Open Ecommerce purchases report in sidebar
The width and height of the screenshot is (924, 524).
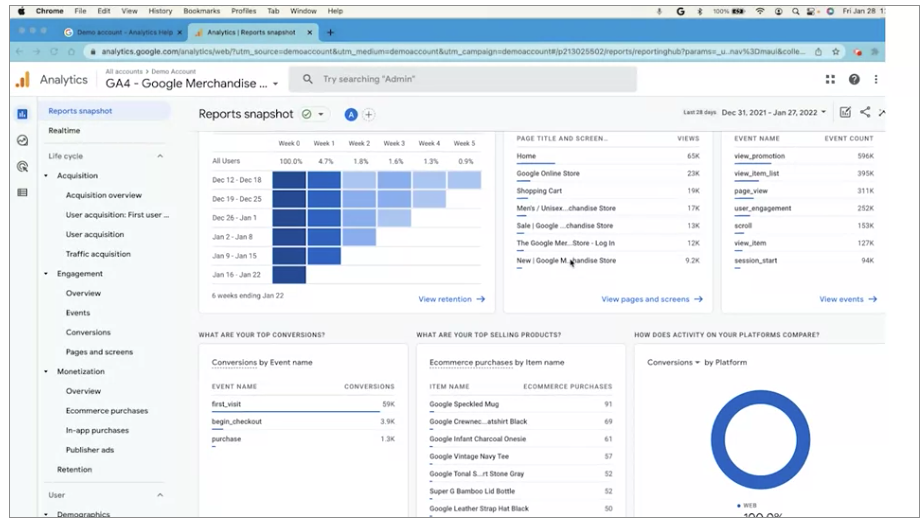[x=107, y=411]
